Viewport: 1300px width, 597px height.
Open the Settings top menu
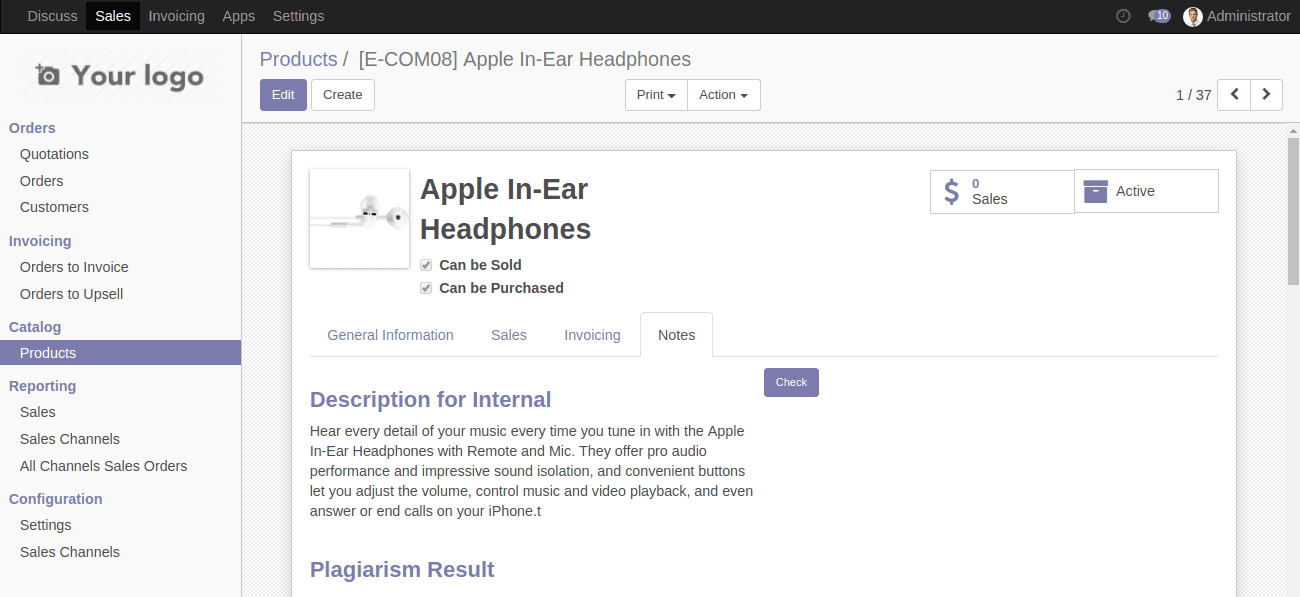pyautogui.click(x=298, y=16)
